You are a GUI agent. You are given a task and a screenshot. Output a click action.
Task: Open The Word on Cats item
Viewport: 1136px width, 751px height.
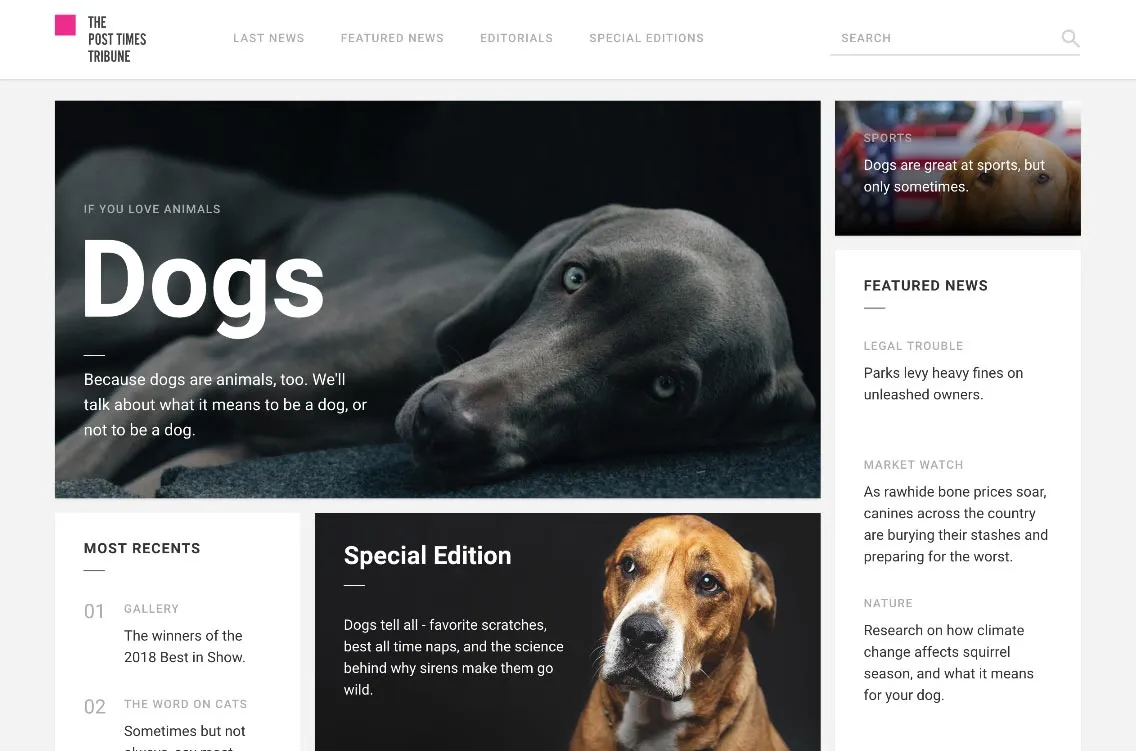pos(185,704)
